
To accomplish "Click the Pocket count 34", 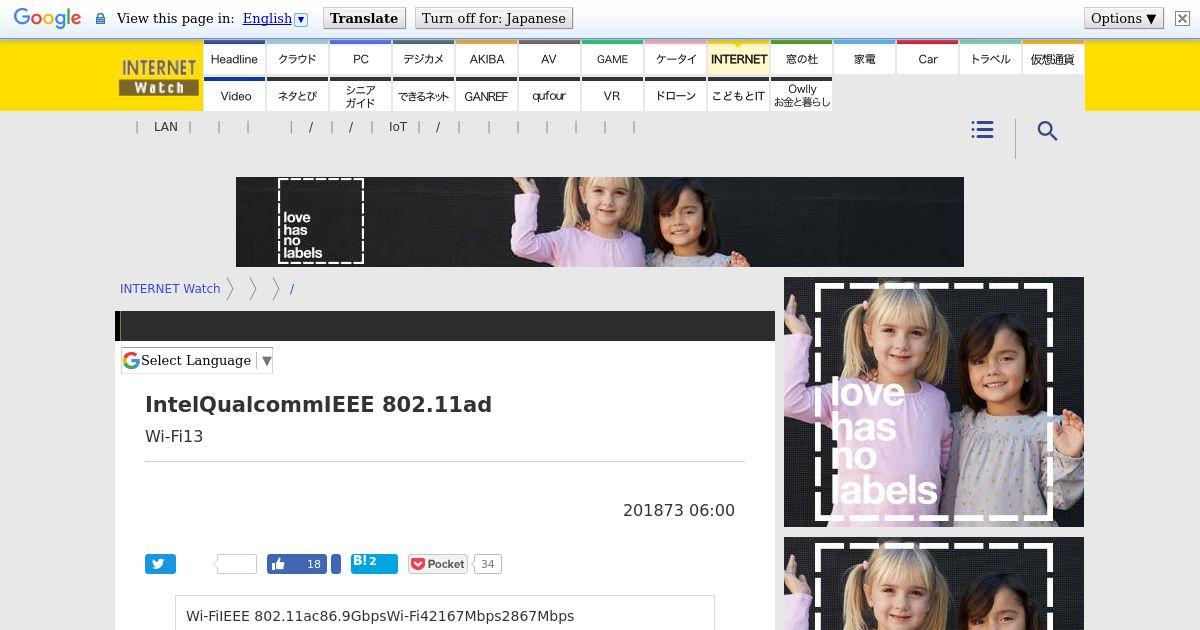I will pyautogui.click(x=487, y=564).
